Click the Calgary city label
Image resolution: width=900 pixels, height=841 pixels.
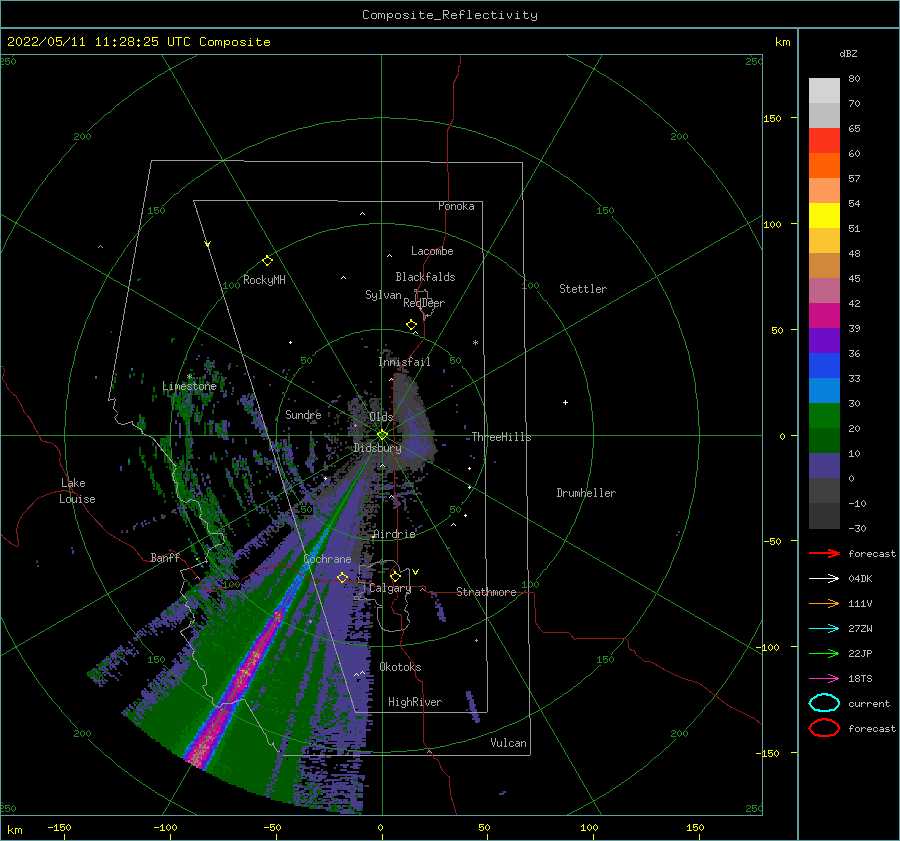click(x=390, y=588)
